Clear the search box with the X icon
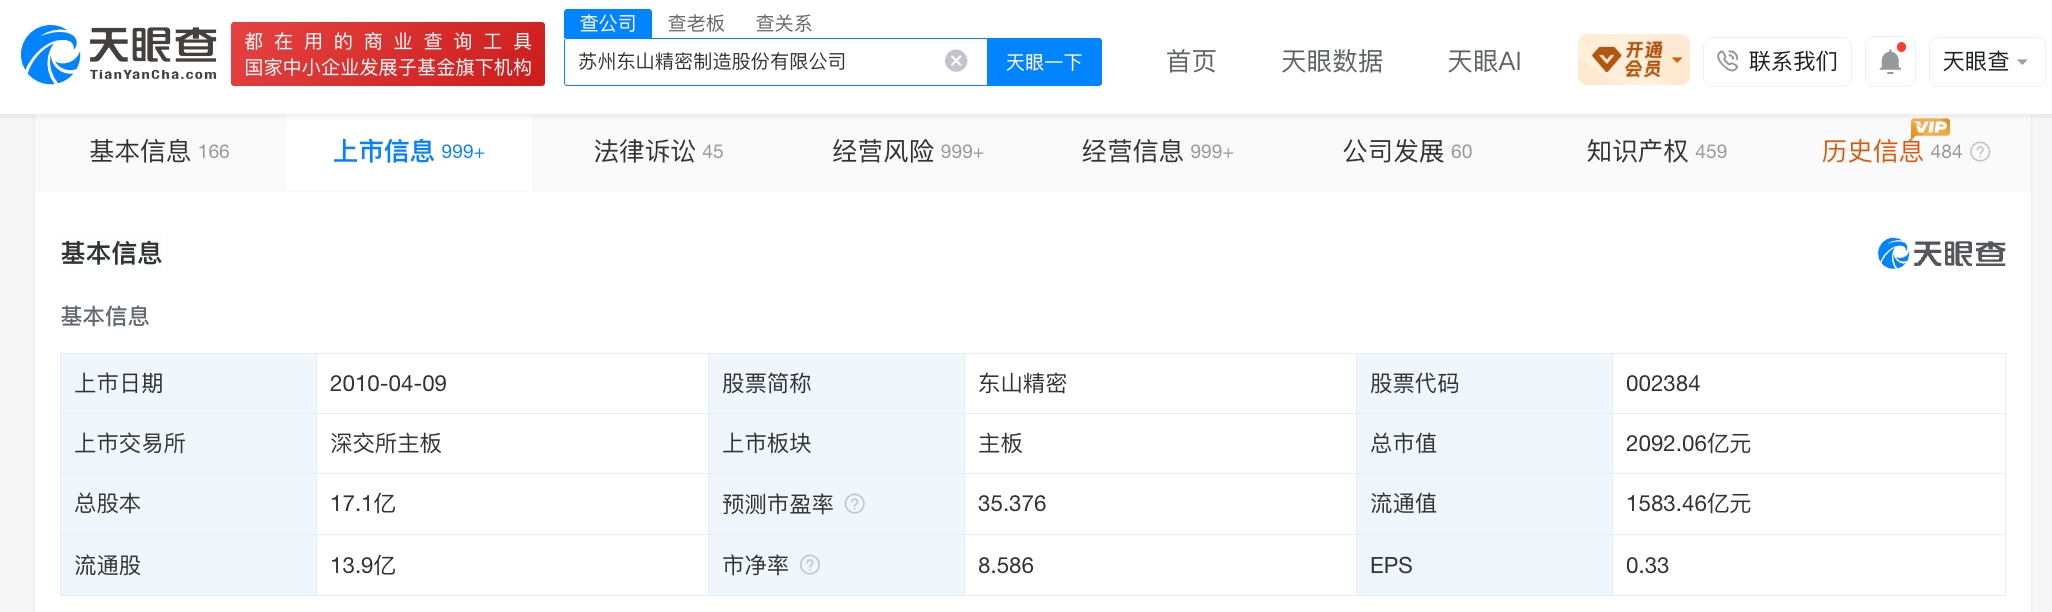The image size is (2052, 612). [x=956, y=61]
